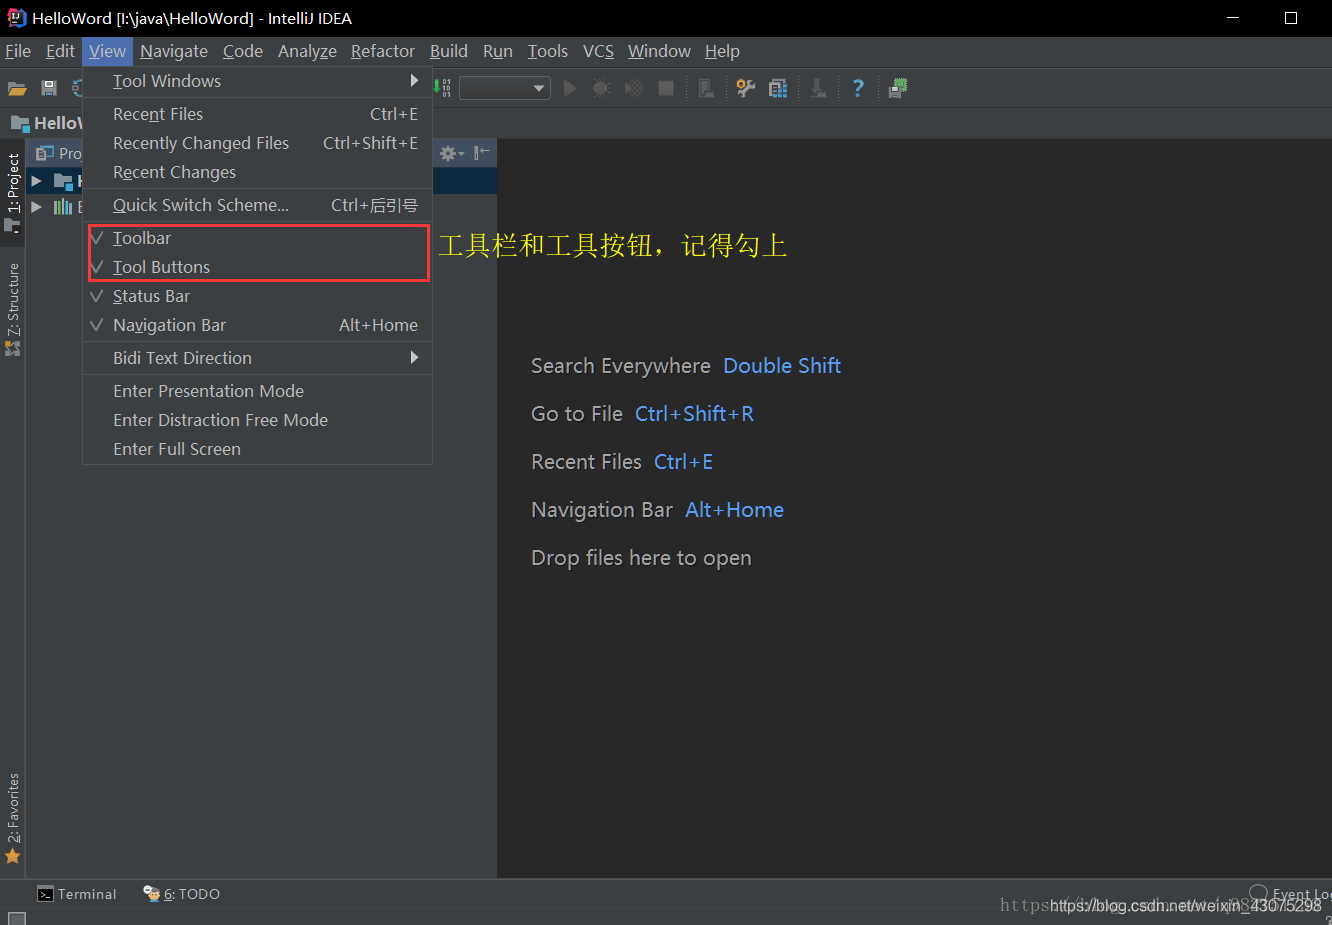This screenshot has height=925, width=1332.
Task: Click the Stop square icon
Action: 666,89
